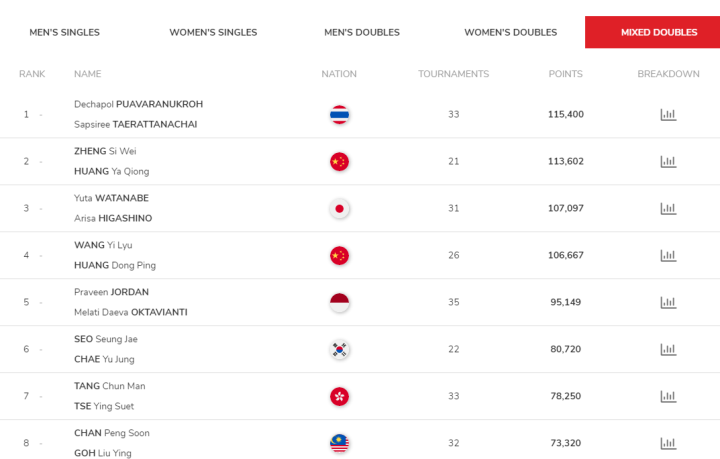This screenshot has width=720, height=459.
Task: Click the Japan flag icon
Action: tap(339, 209)
